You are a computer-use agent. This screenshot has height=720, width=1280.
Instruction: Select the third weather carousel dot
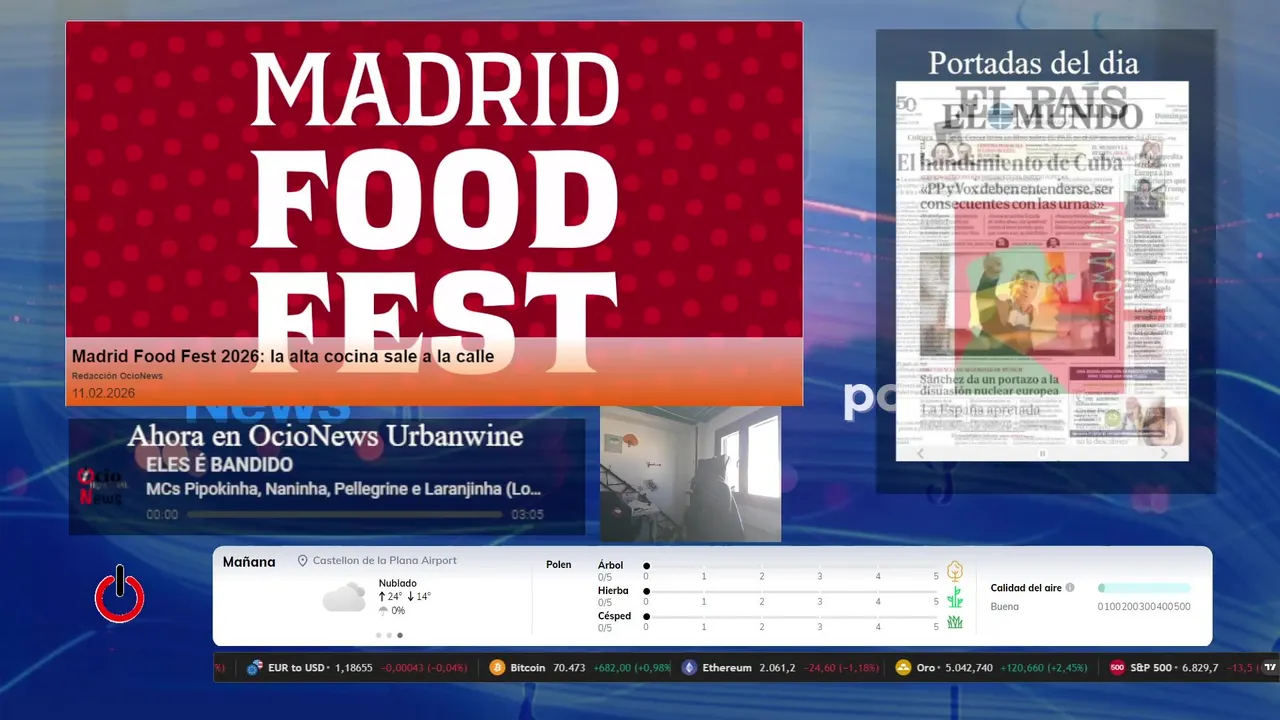pyautogui.click(x=400, y=635)
